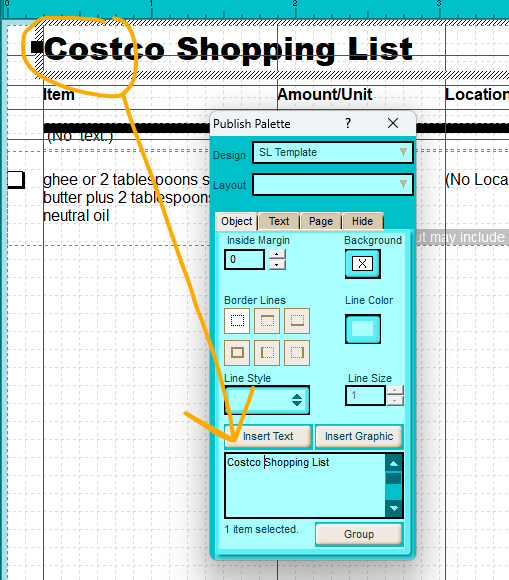Open the empty Layout dropdown

click(333, 184)
